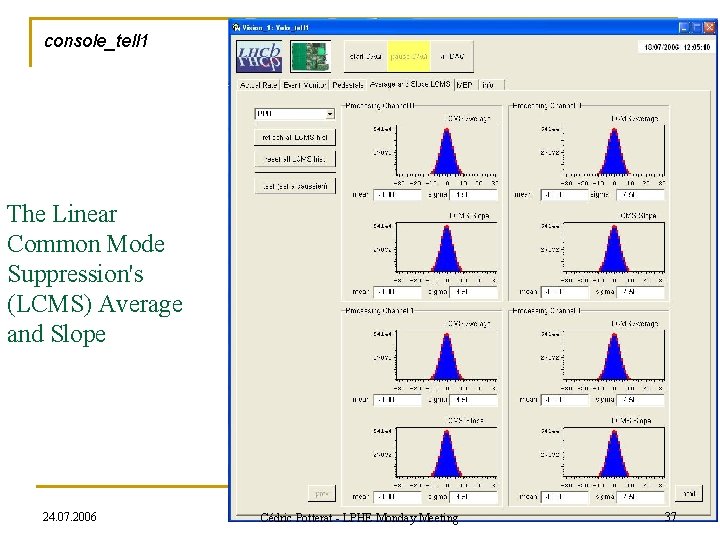Click mean field under top-right Slope histogram
Viewport: 720px width, 540px height.
tap(565, 292)
